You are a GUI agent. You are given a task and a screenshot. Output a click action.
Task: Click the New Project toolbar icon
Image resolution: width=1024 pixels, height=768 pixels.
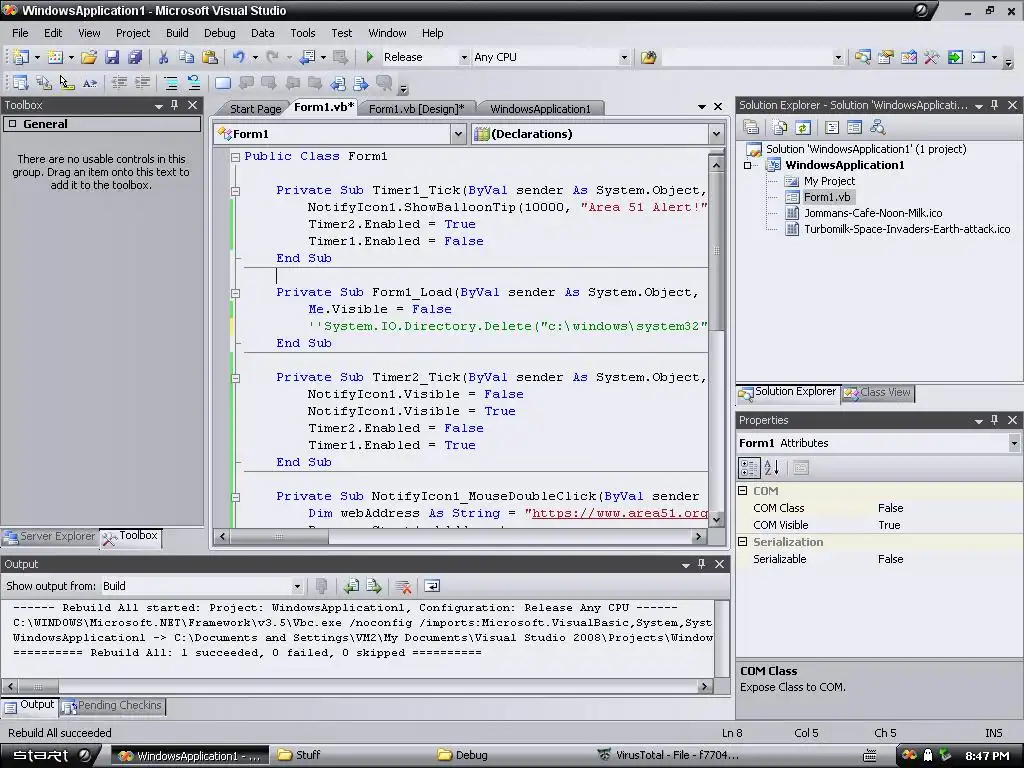[x=20, y=57]
